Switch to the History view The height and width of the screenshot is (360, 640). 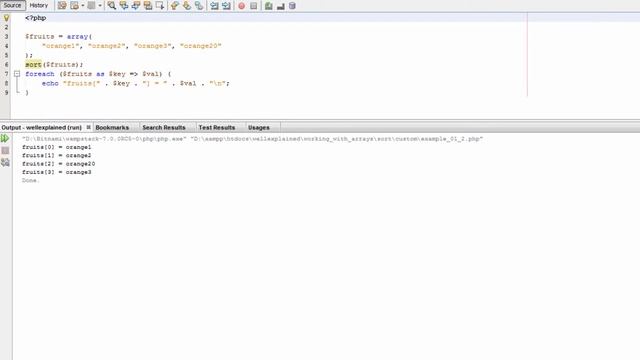pos(39,5)
